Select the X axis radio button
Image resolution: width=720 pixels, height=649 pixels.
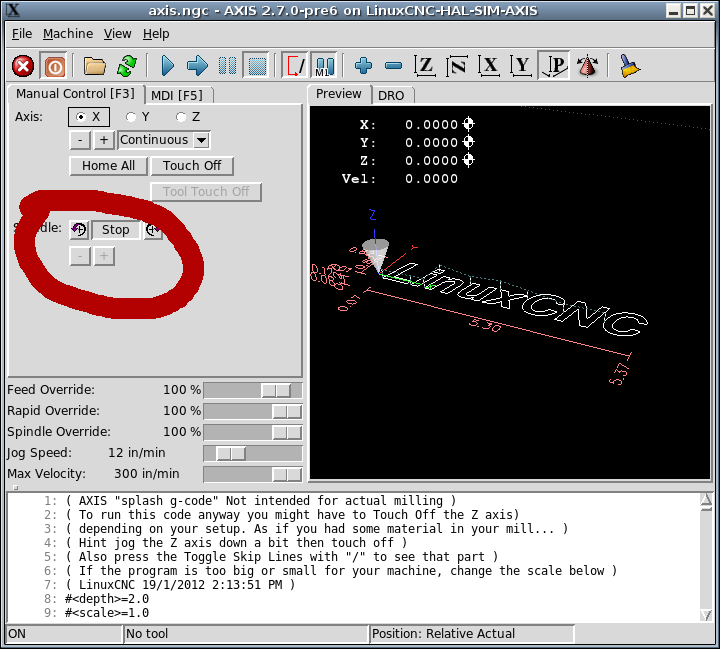click(x=81, y=117)
